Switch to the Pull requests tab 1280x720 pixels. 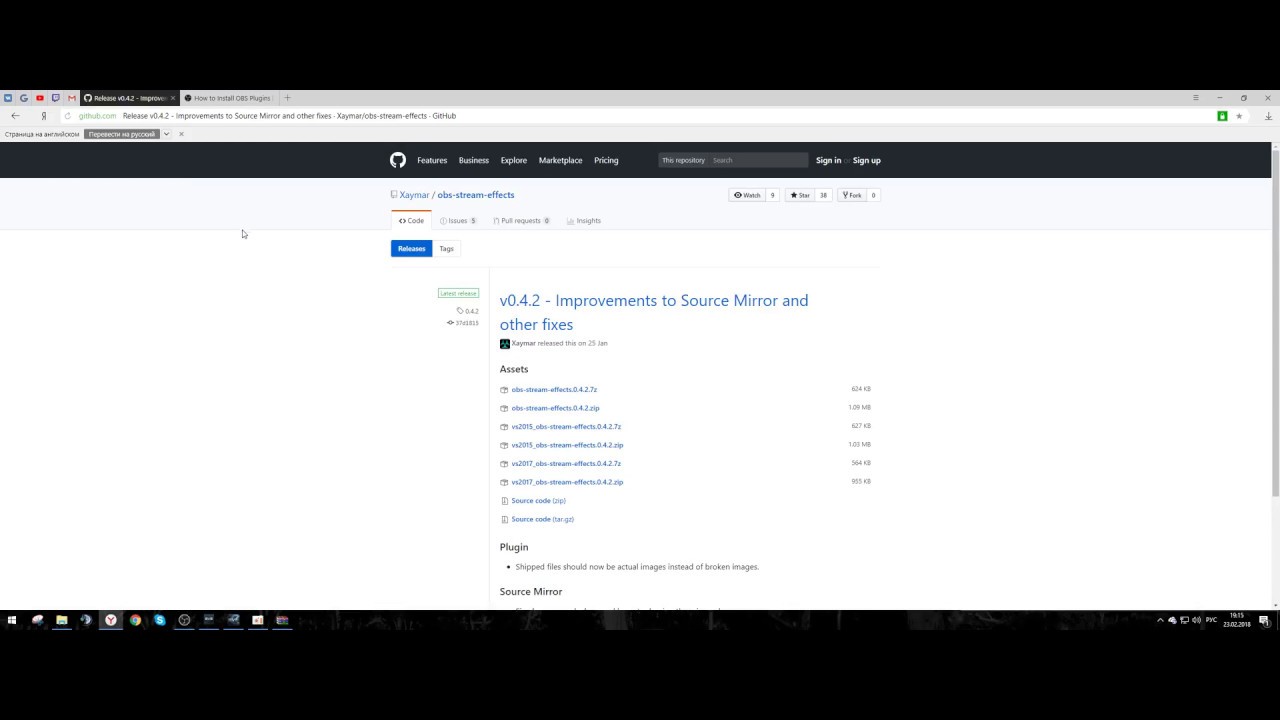click(522, 221)
